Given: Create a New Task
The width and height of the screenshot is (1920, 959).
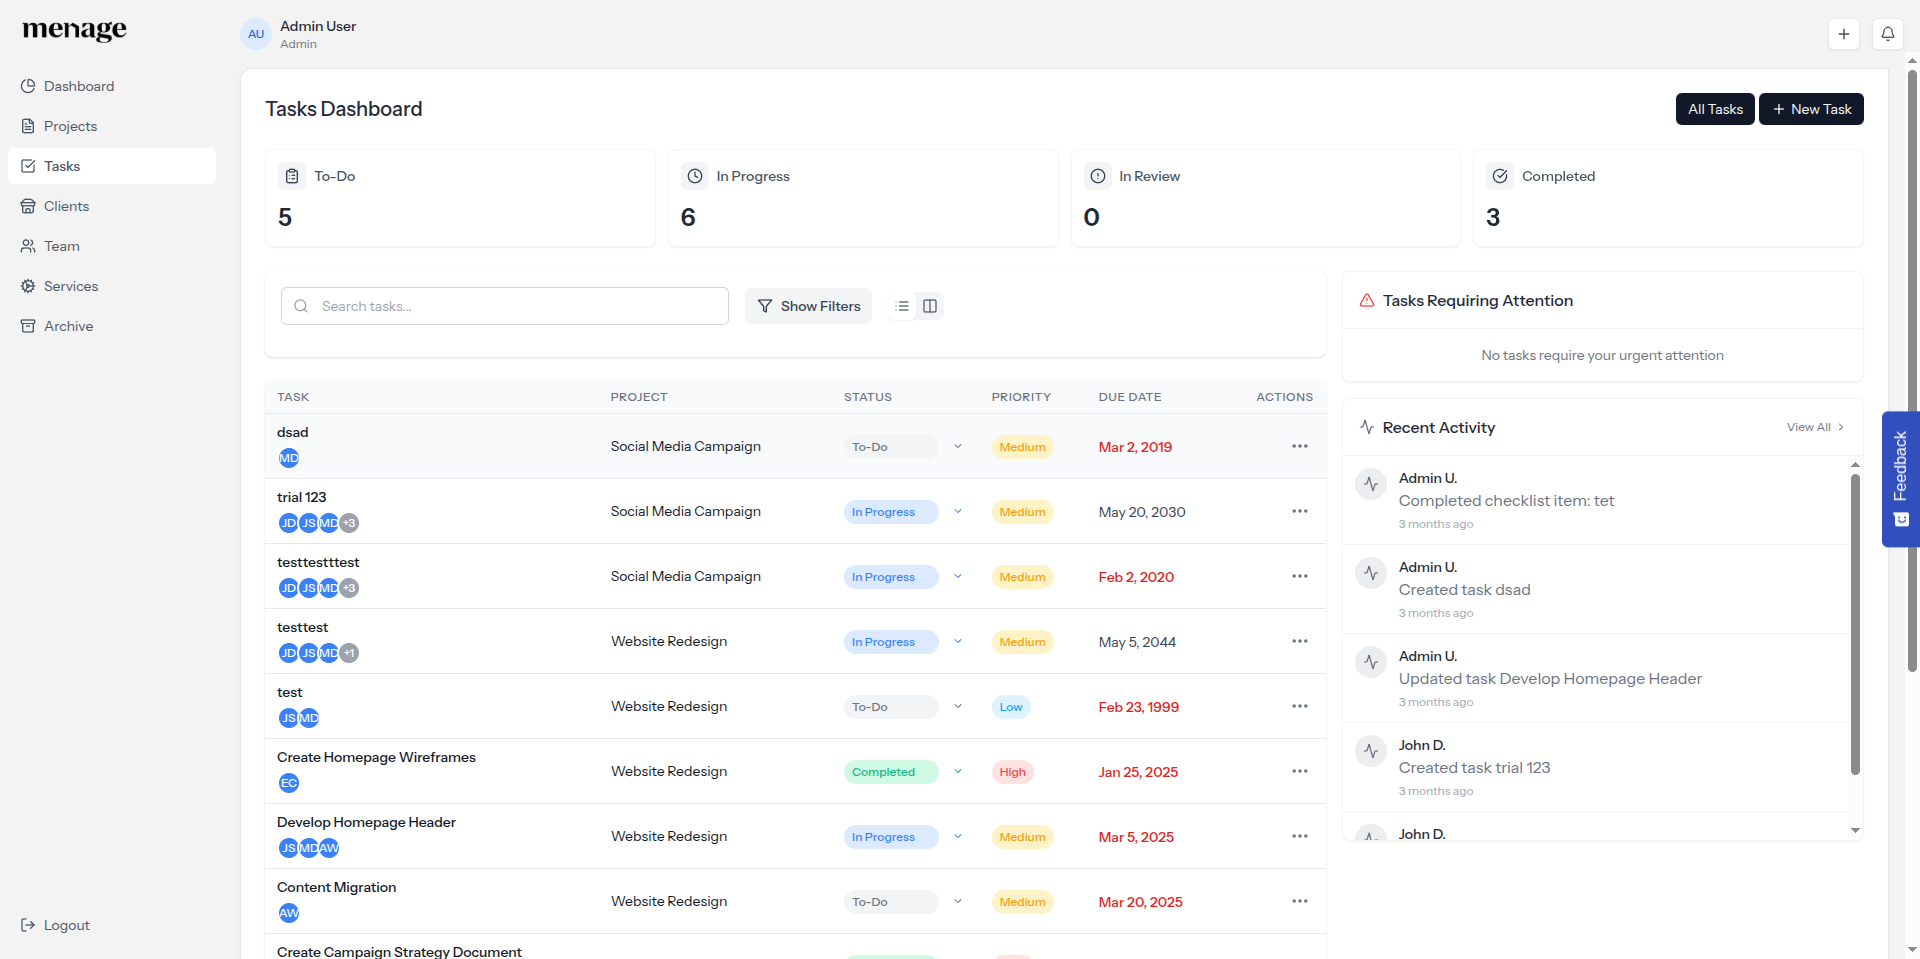Looking at the screenshot, I should tap(1810, 109).
